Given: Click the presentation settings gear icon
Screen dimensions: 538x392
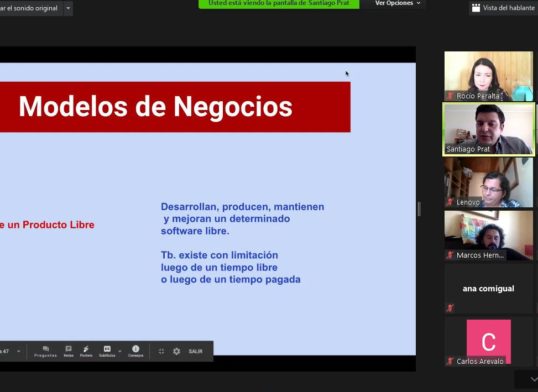Looking at the screenshot, I should click(177, 351).
